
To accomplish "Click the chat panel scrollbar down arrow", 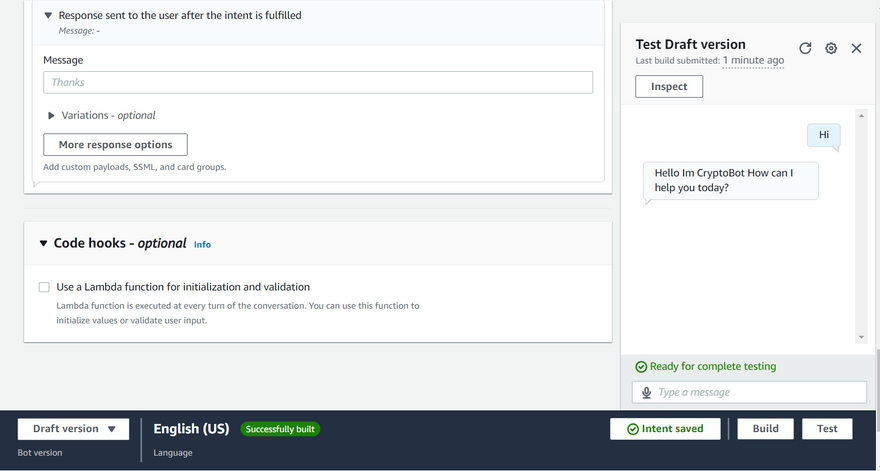I will pos(860,338).
